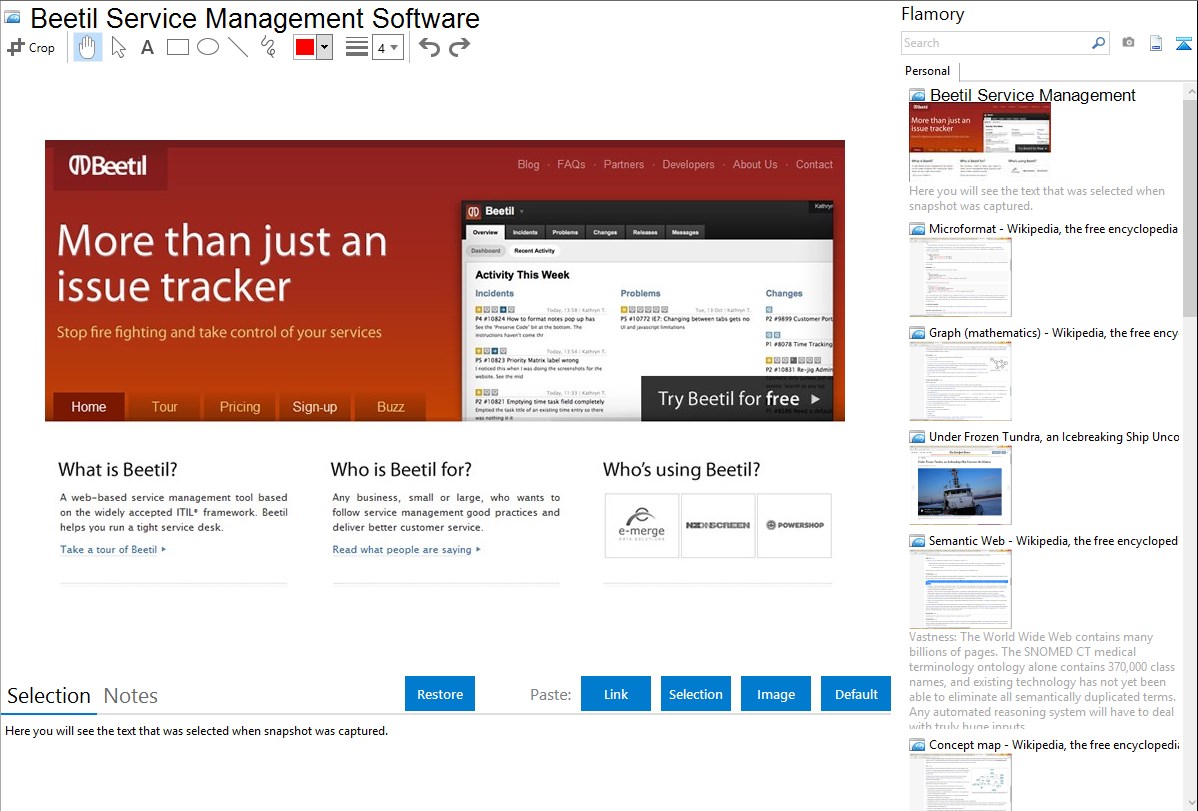Open the Notes tab

[x=131, y=696]
